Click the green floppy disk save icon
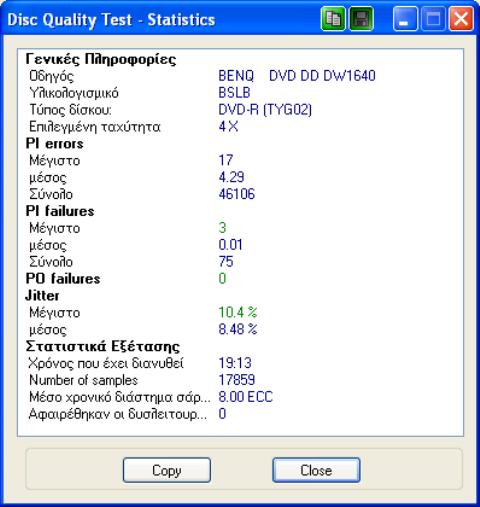 tap(361, 19)
